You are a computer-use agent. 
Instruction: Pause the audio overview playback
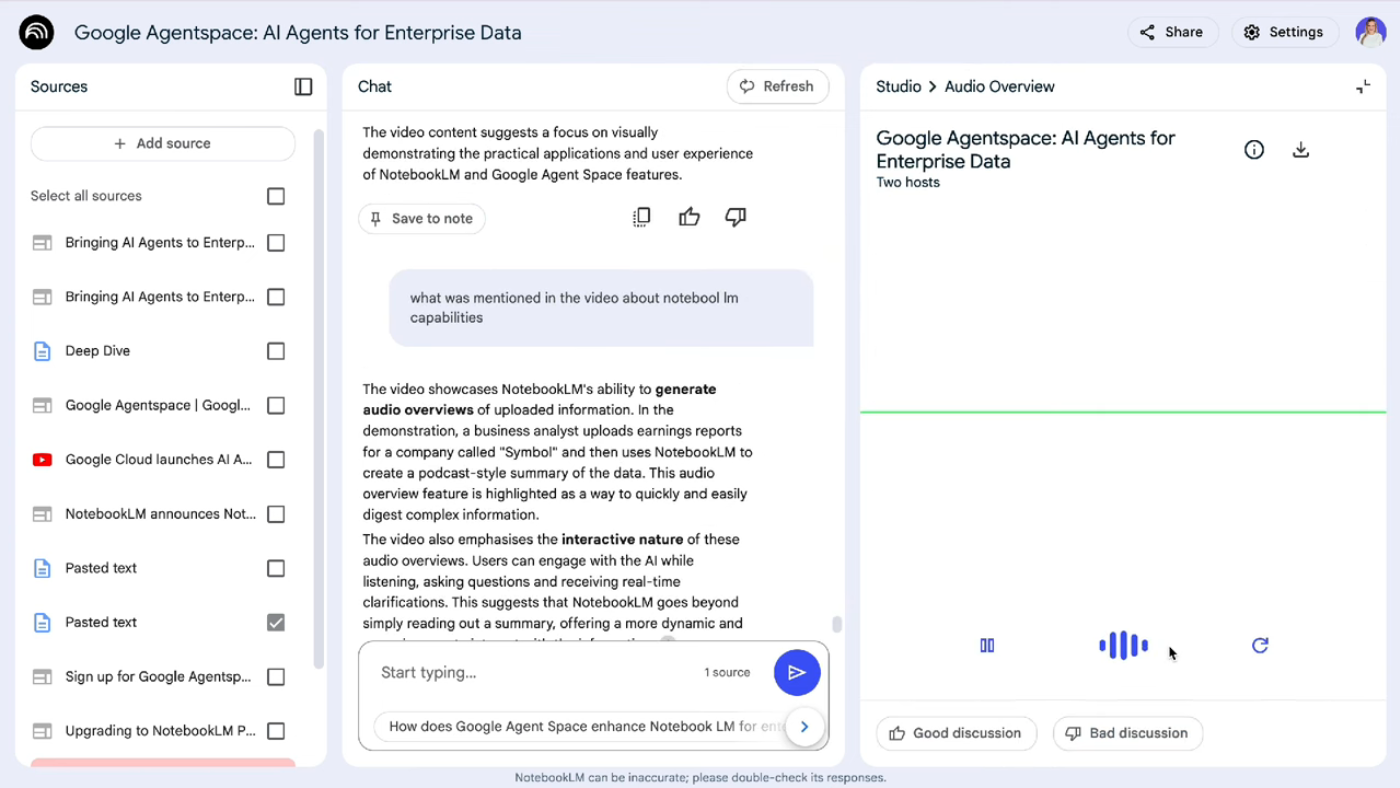(987, 646)
